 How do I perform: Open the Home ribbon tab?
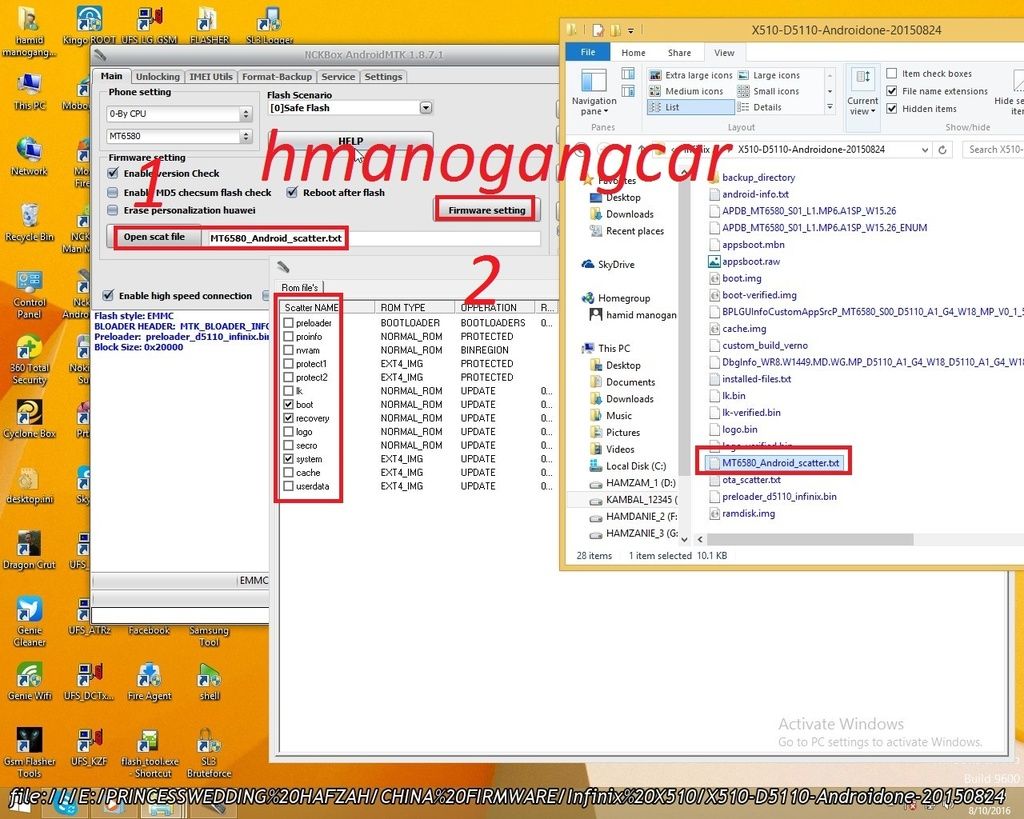coord(633,53)
